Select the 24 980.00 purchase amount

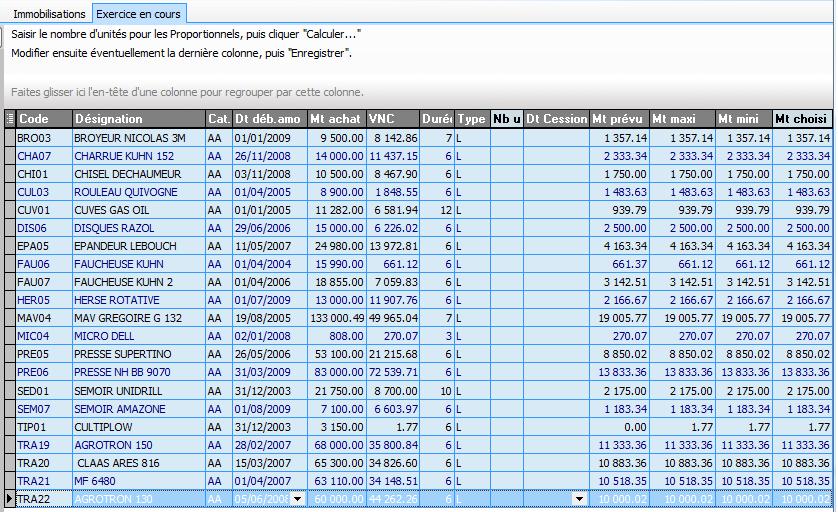coord(336,246)
